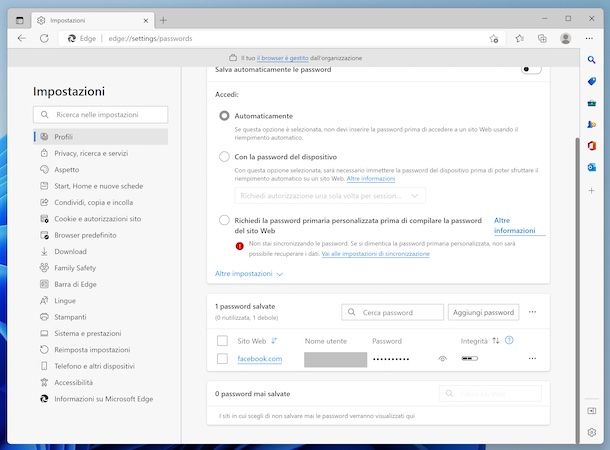Open the Richiedi autorizzazione dropdown
Screen dimensions: 610x450
[x=330, y=196]
